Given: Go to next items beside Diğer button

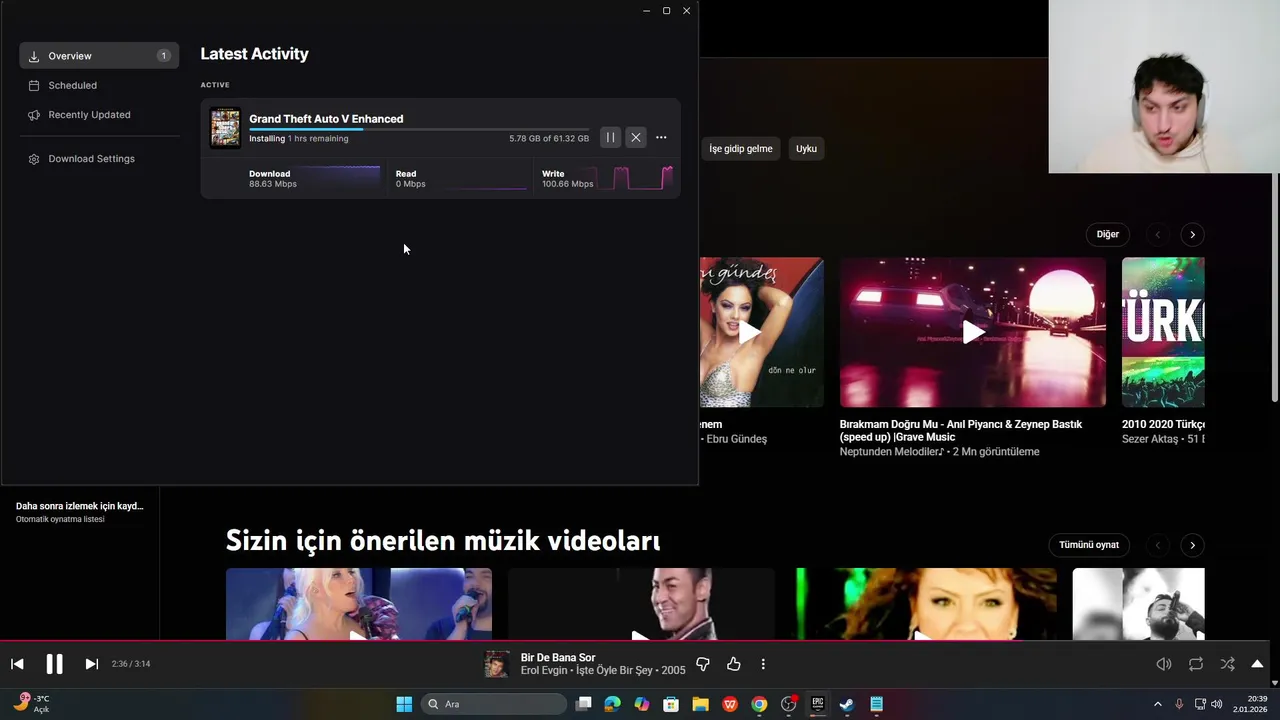Looking at the screenshot, I should pos(1192,234).
